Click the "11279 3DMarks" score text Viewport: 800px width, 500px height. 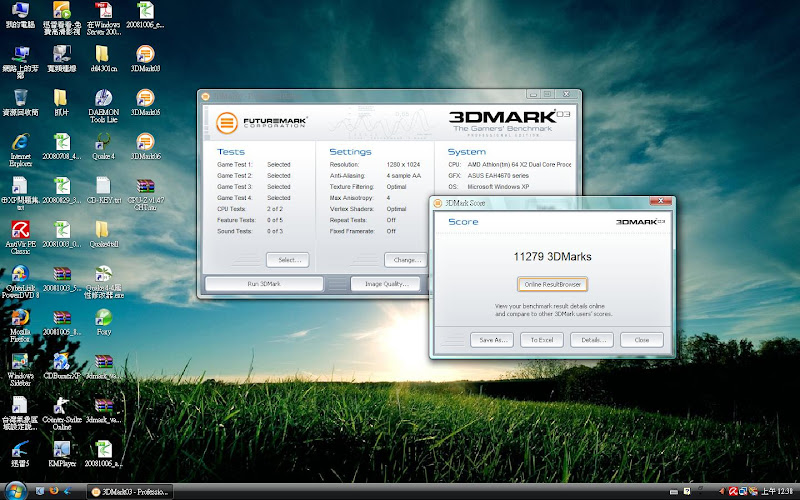point(552,257)
